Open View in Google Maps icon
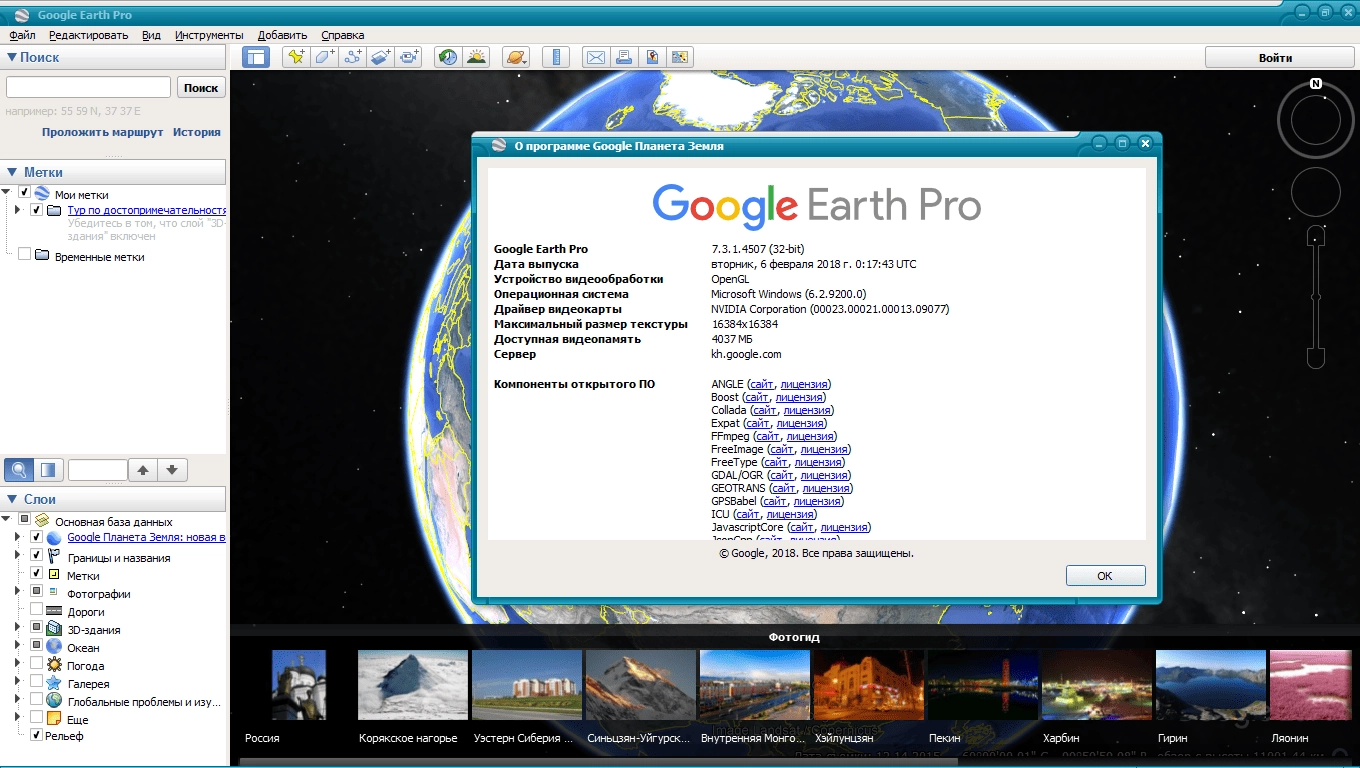1360x768 pixels. pyautogui.click(x=680, y=57)
